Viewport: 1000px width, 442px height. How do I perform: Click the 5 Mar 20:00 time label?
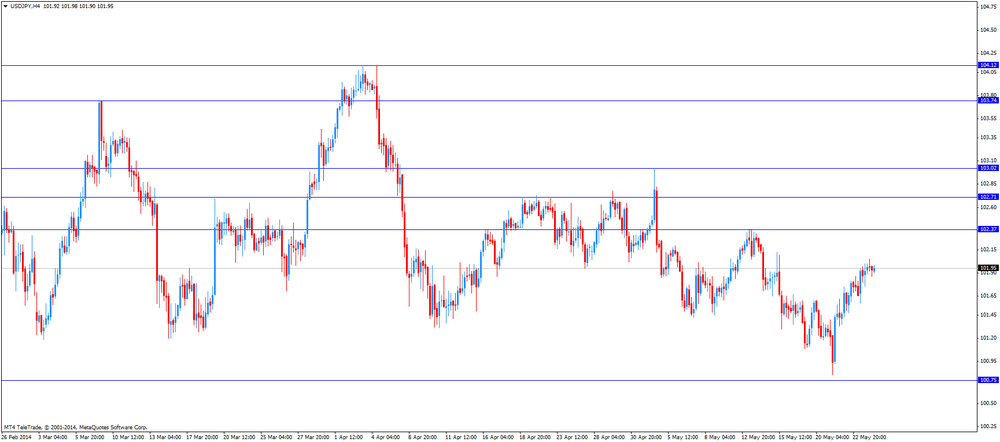tap(90, 438)
